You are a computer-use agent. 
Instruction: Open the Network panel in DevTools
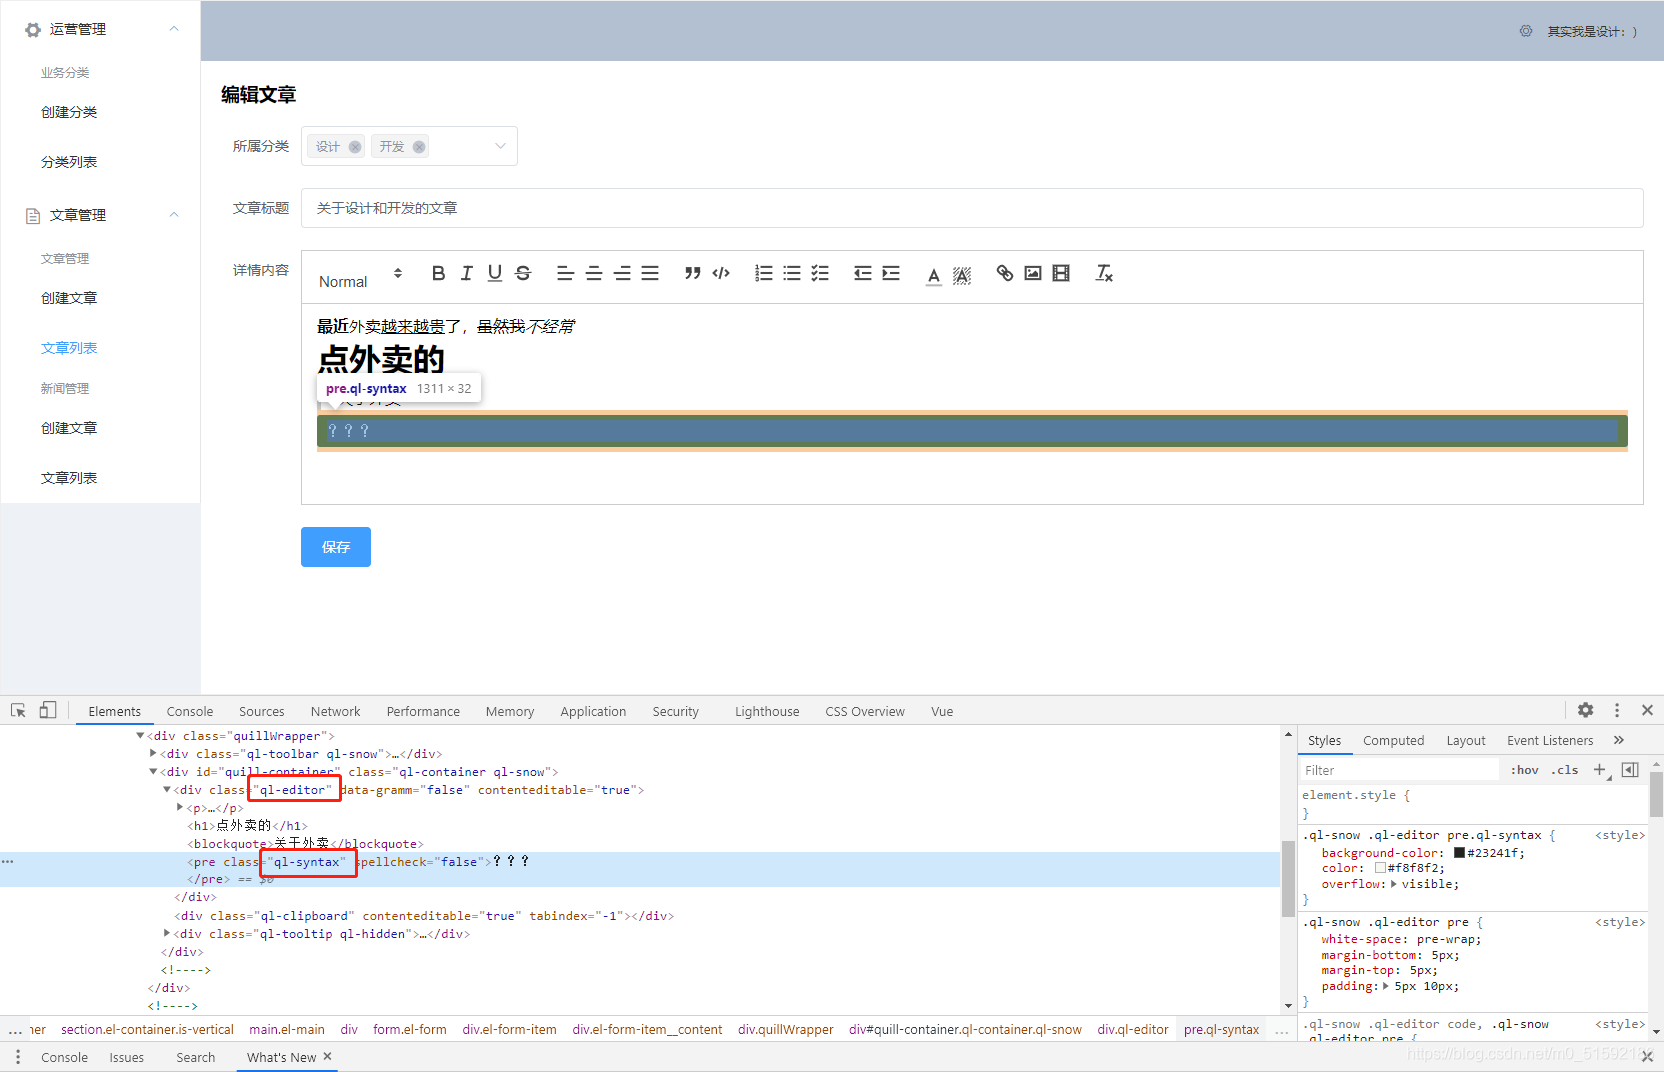335,711
